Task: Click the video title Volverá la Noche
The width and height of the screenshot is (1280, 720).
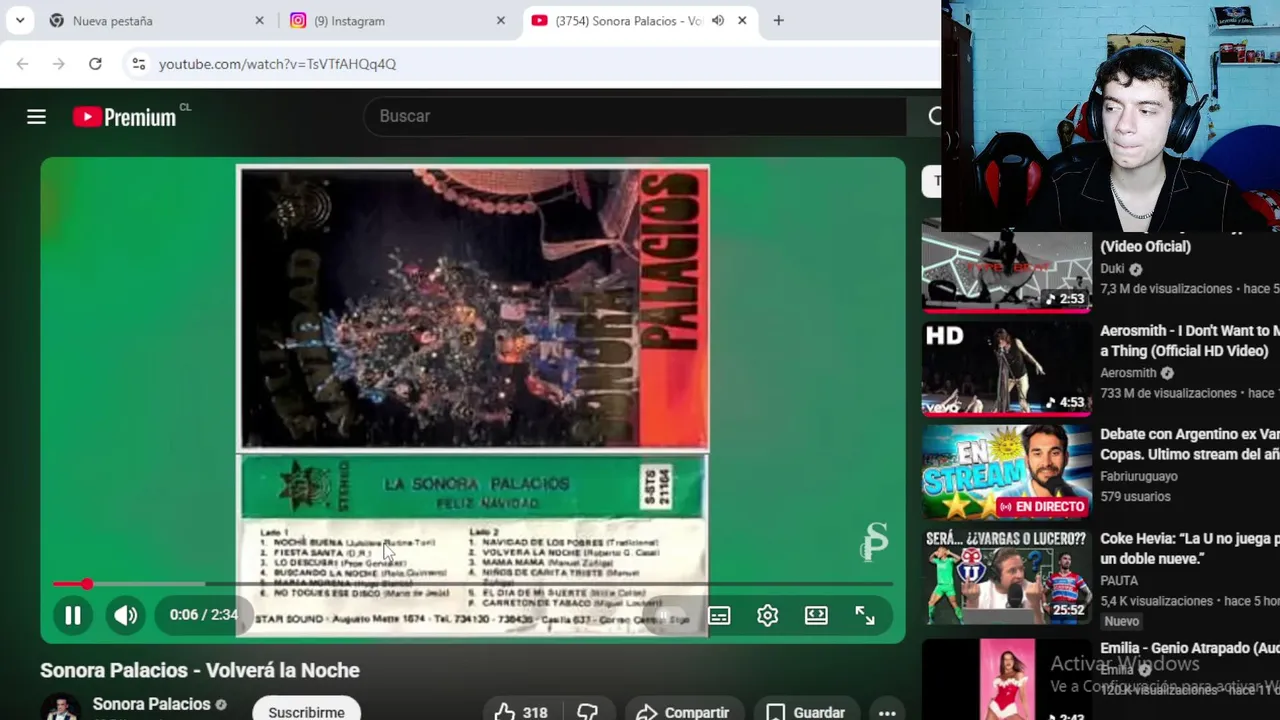Action: (x=200, y=670)
